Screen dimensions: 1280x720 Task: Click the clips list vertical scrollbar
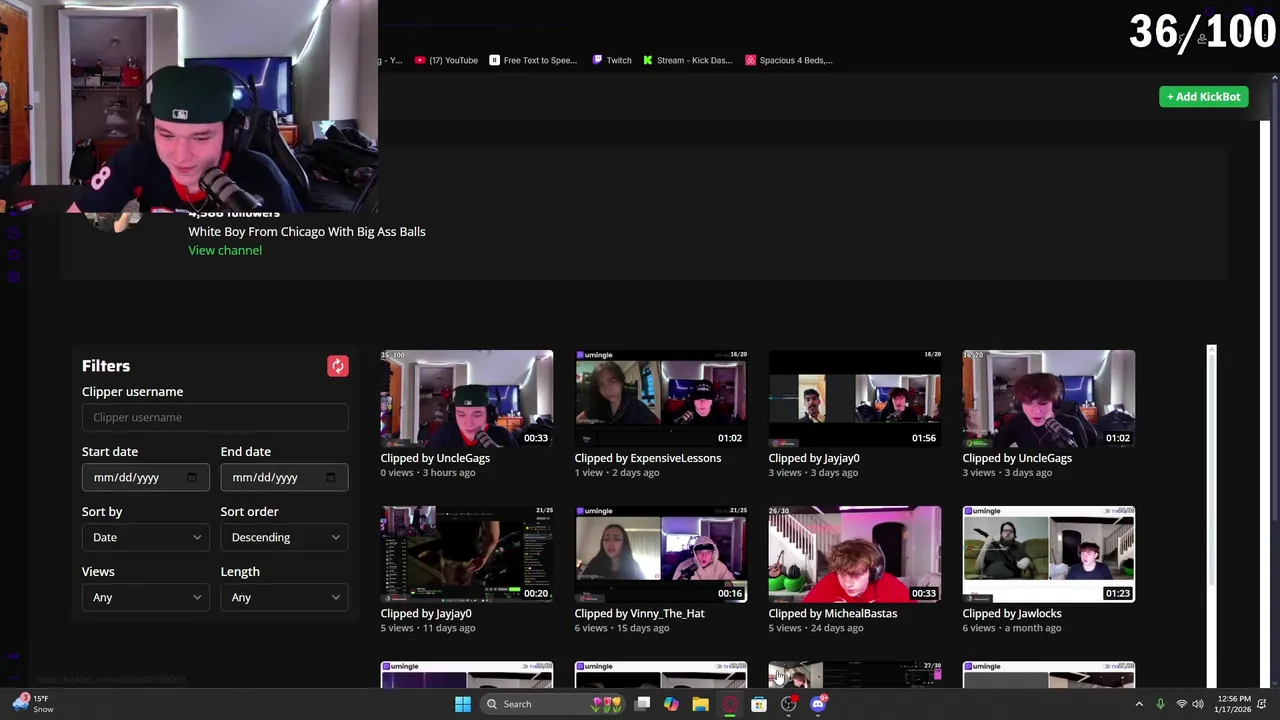(1211, 470)
